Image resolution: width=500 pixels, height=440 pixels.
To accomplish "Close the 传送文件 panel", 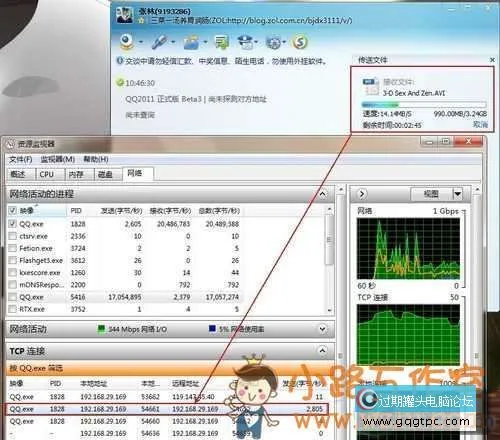I will tap(492, 60).
